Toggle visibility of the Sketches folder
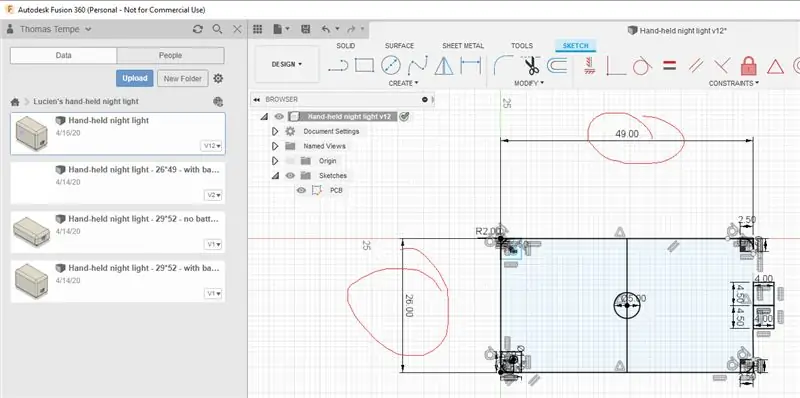 pyautogui.click(x=290, y=176)
